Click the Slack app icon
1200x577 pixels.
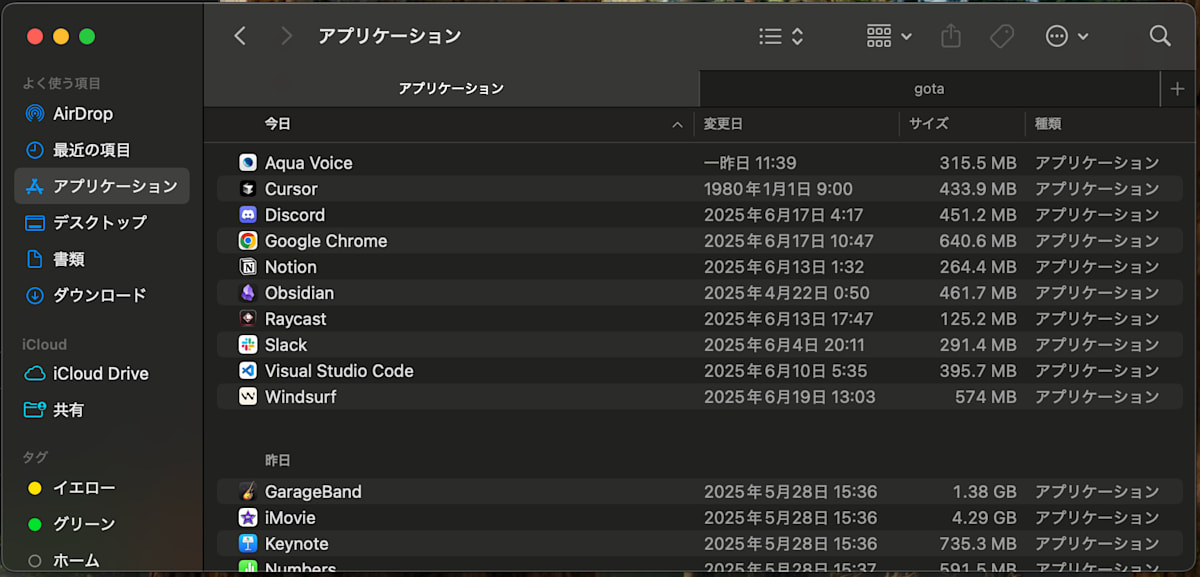pos(248,345)
